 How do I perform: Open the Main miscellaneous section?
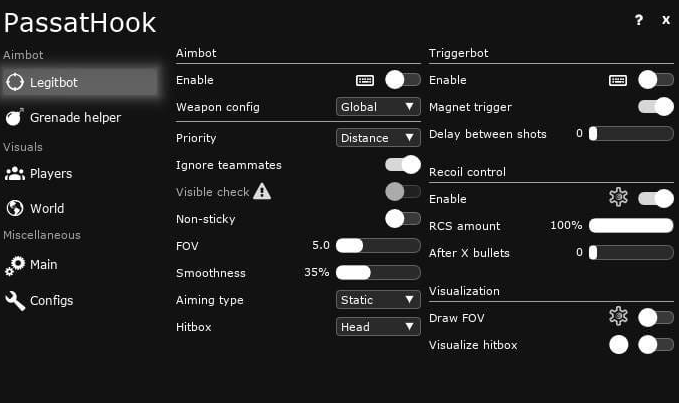pyautogui.click(x=43, y=265)
